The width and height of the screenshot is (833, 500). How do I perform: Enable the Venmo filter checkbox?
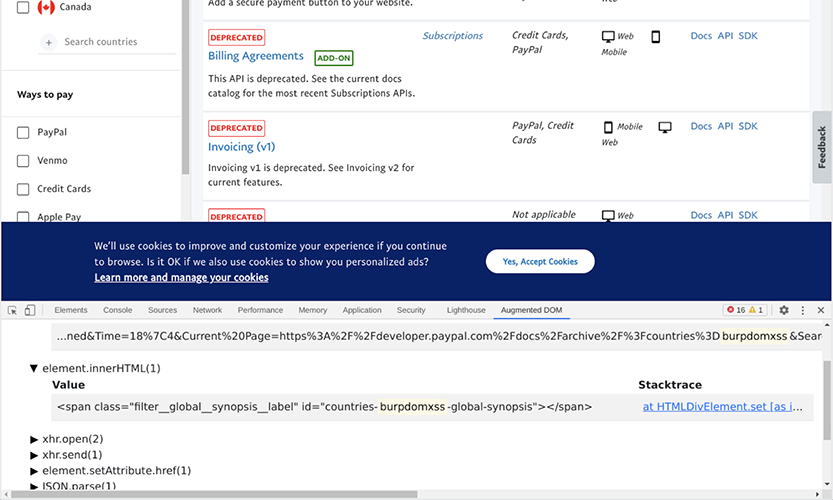pos(23,160)
